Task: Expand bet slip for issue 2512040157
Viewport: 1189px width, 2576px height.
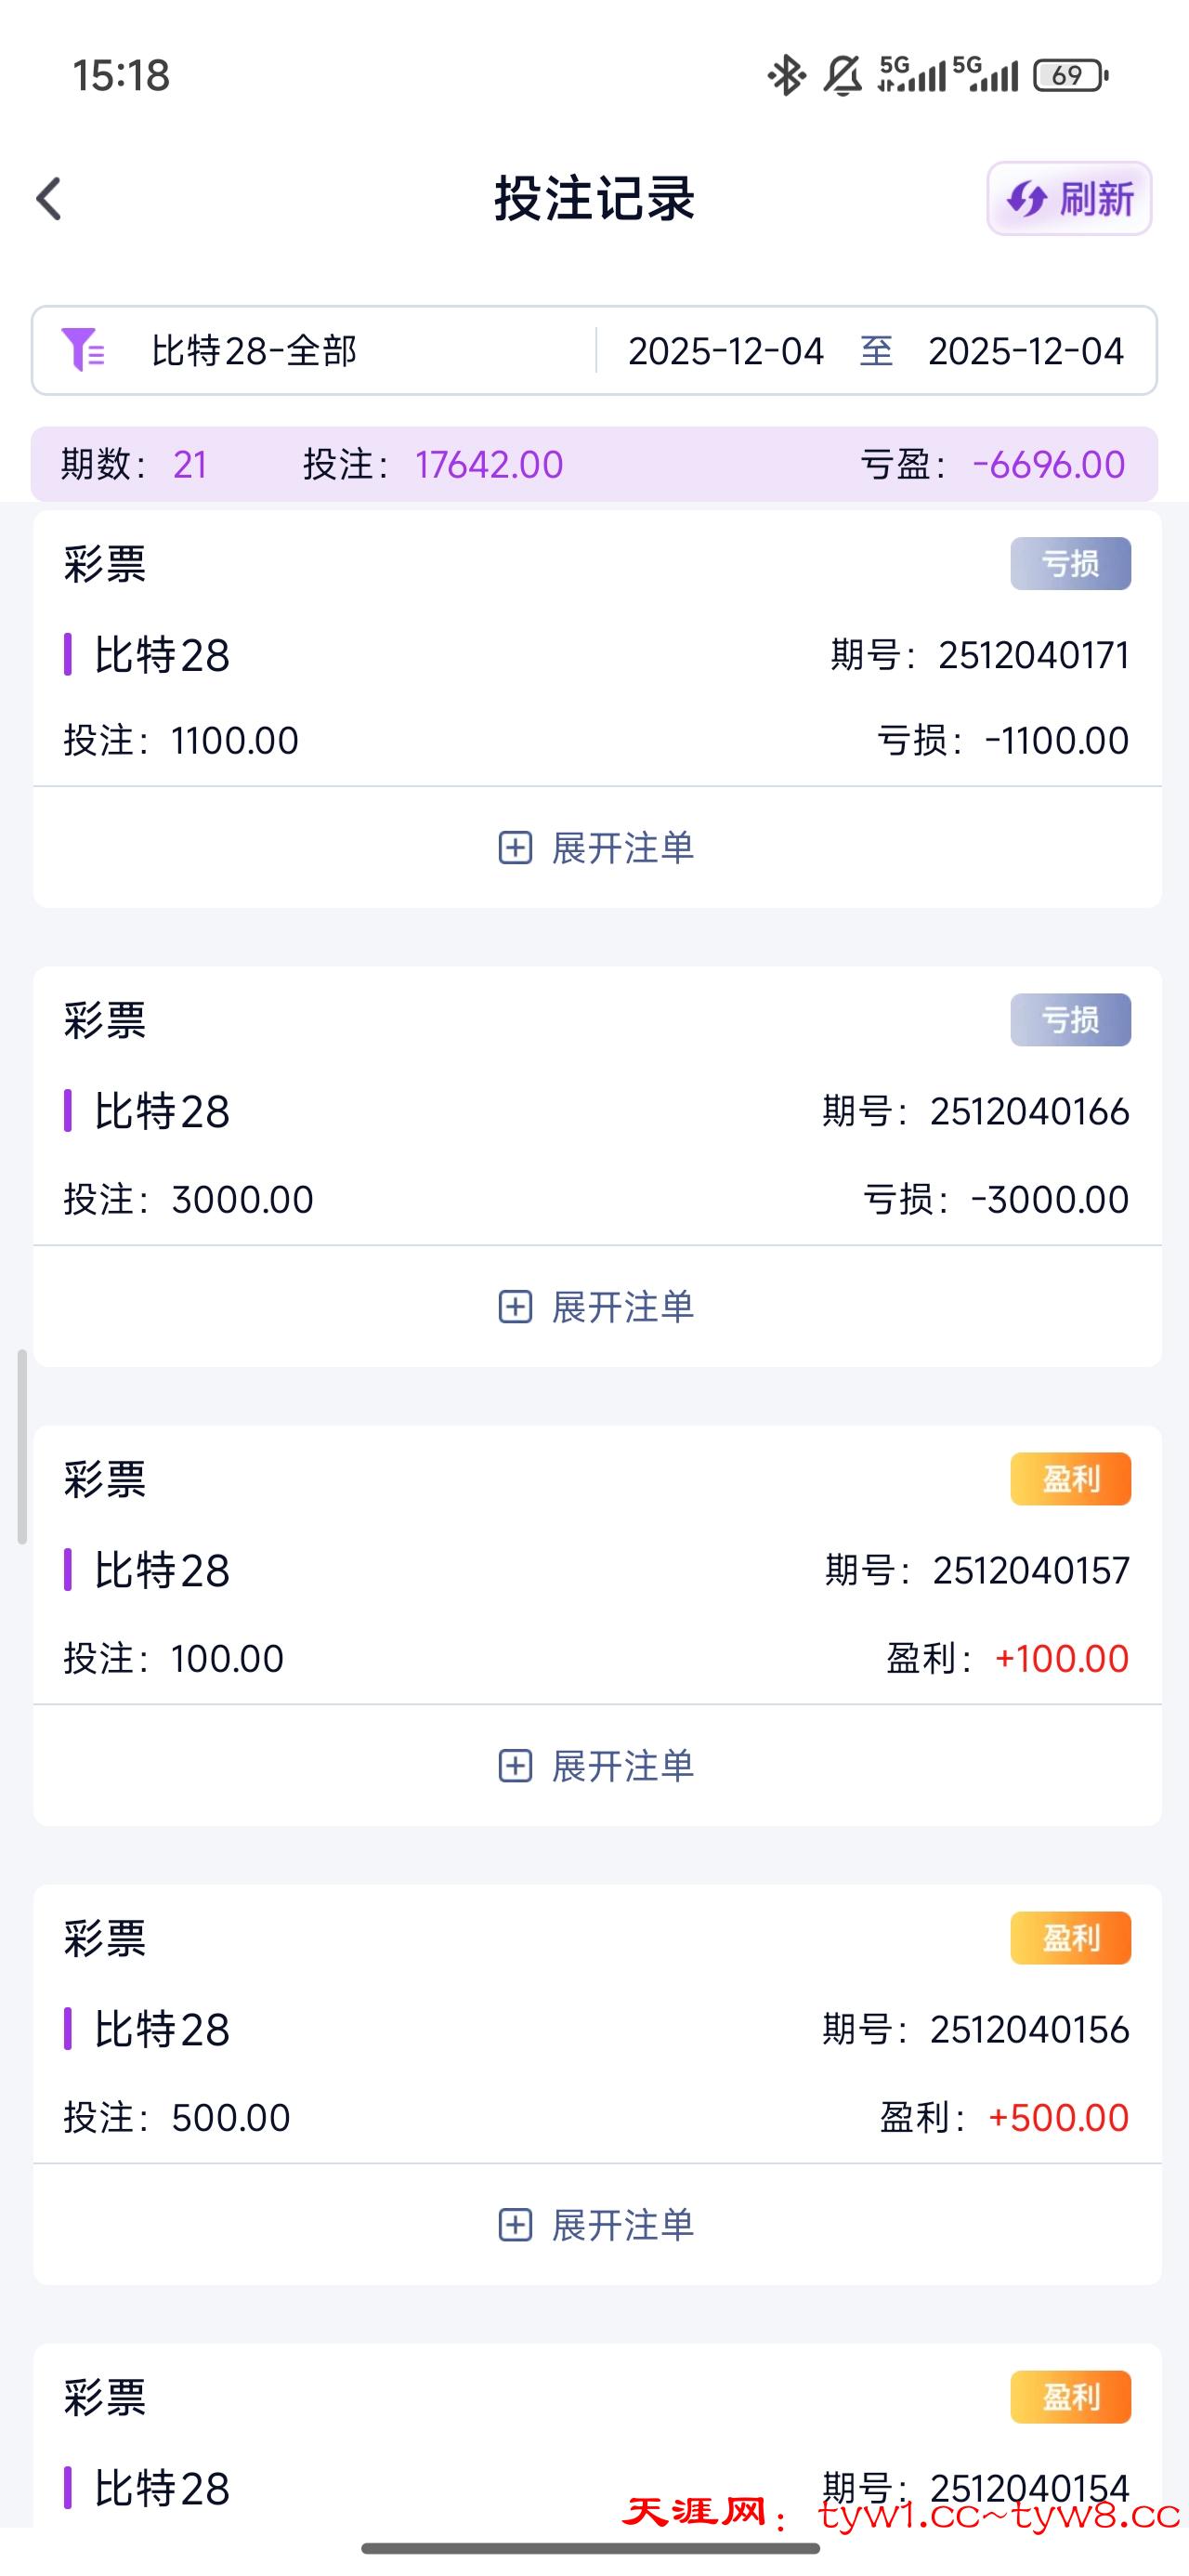Action: click(x=596, y=1766)
